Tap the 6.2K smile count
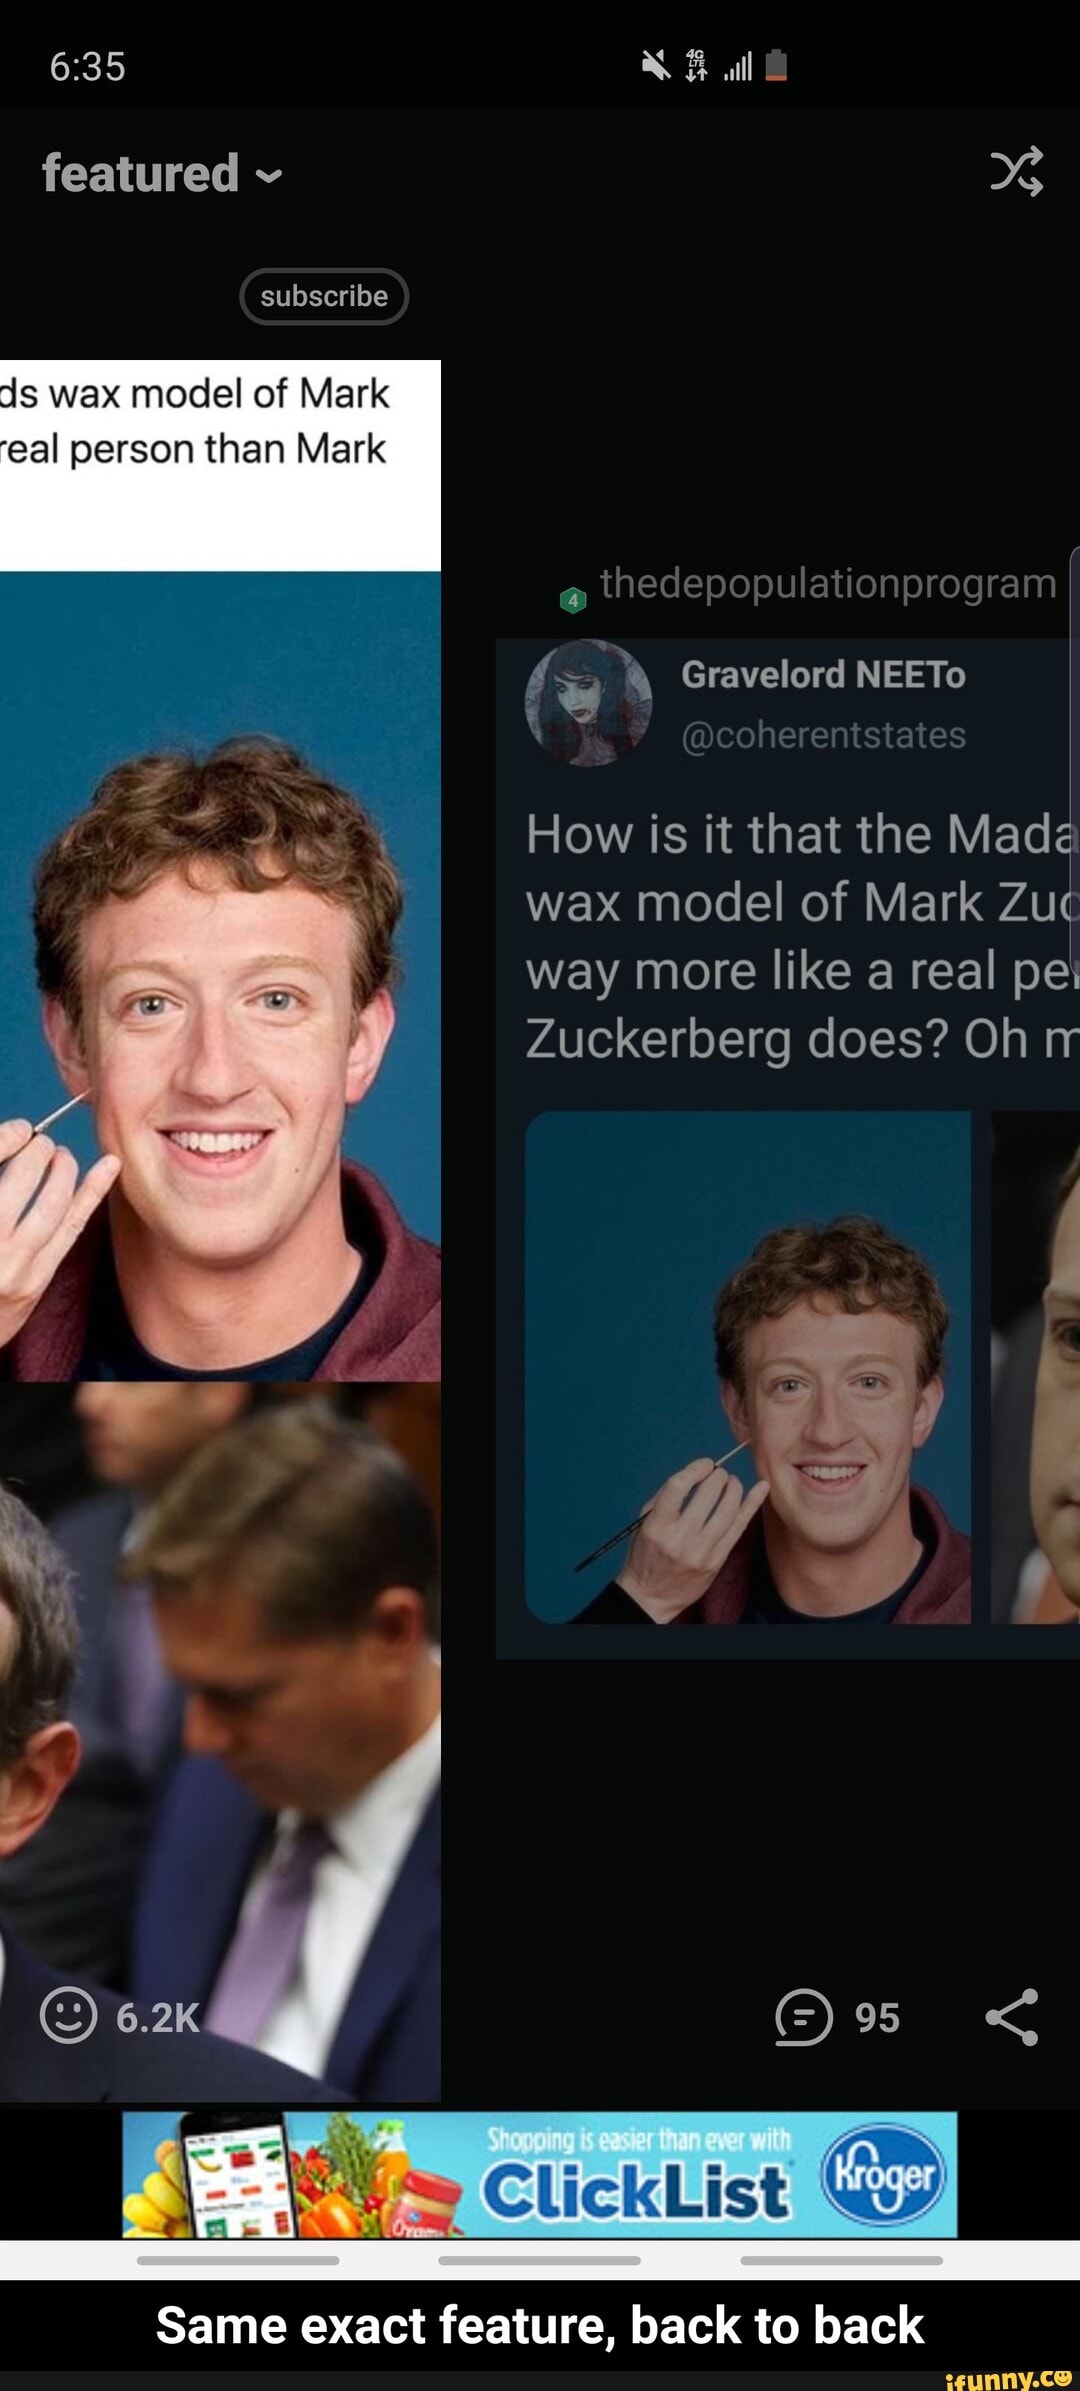 [x=158, y=2018]
